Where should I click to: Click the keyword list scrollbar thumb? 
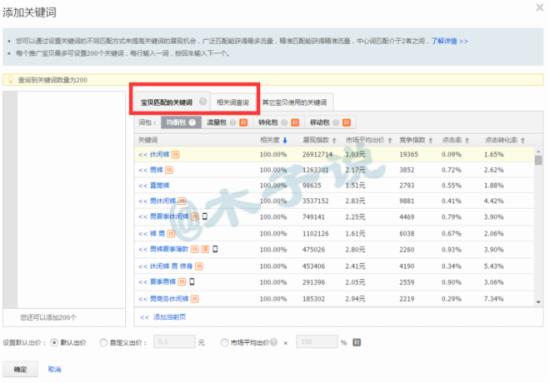(x=538, y=160)
